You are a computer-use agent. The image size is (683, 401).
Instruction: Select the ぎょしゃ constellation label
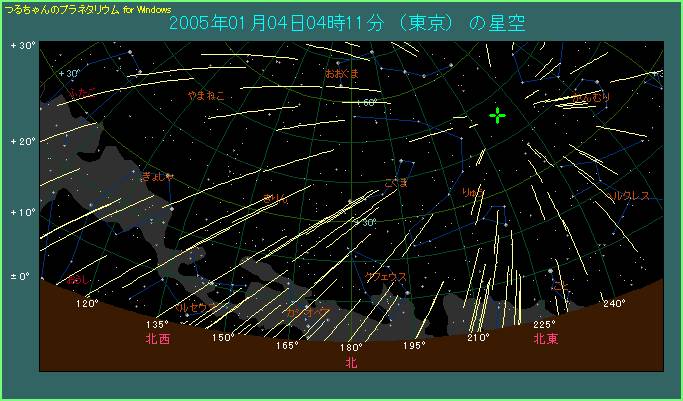tap(158, 176)
